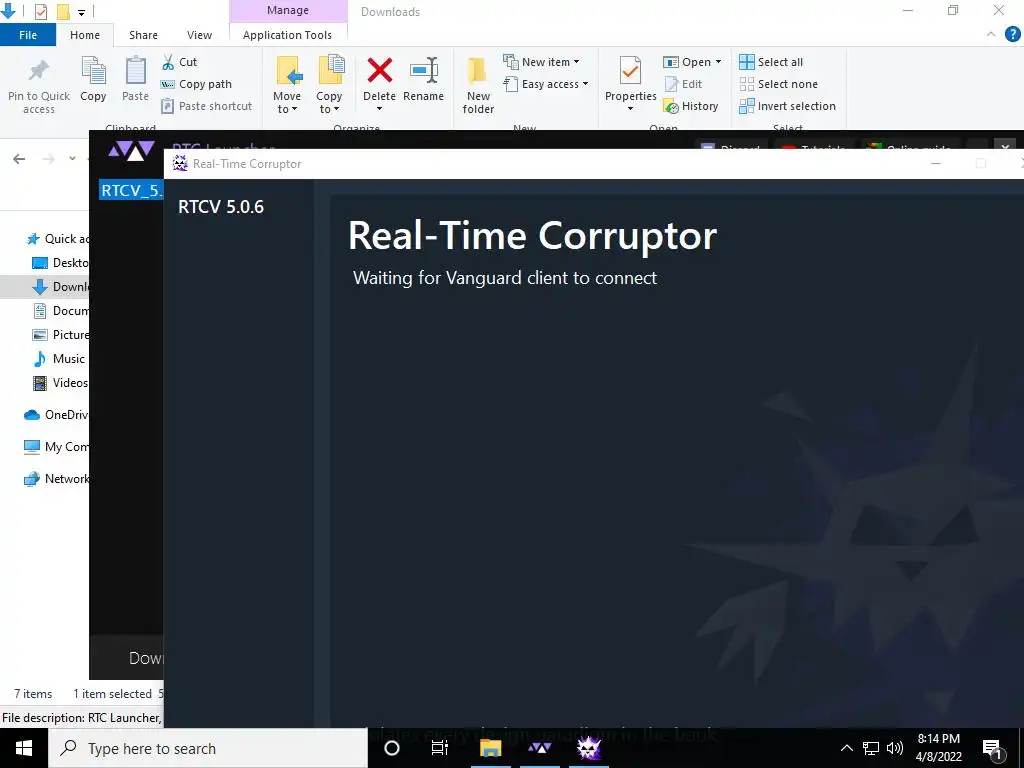Collapse the Explorer ribbon chevron

(x=991, y=34)
